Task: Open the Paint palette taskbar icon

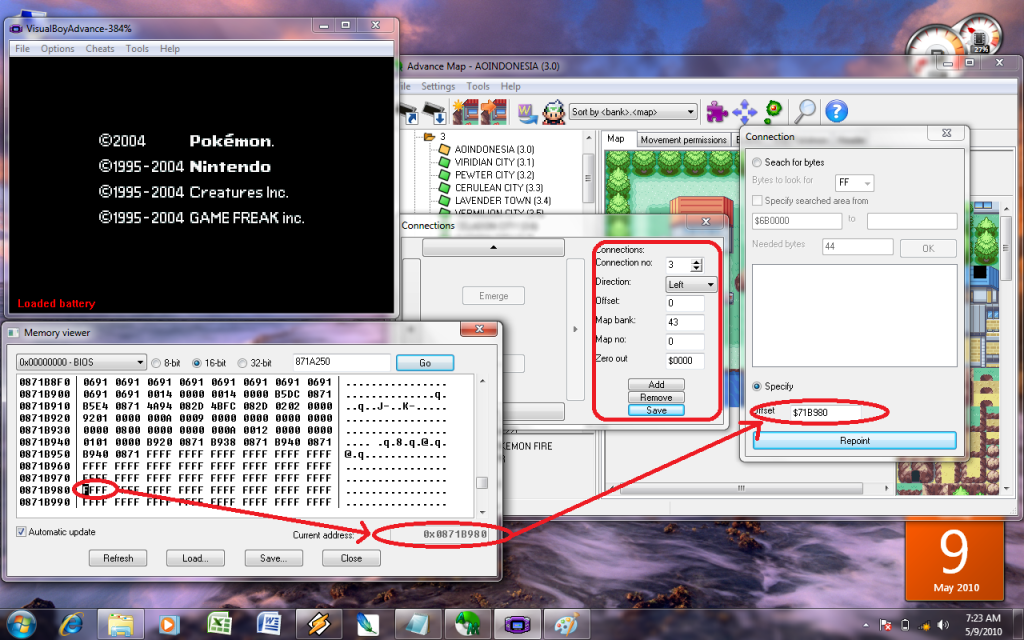Action: pos(566,624)
